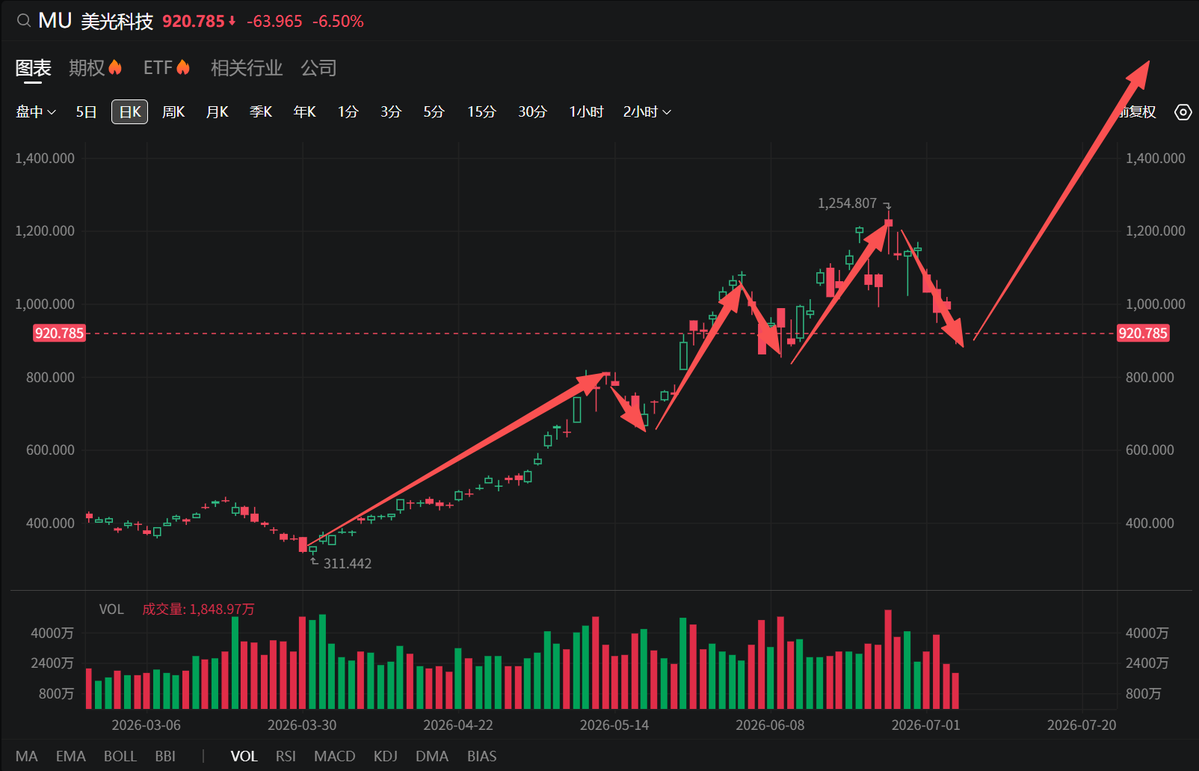Viewport: 1199px width, 771px height.
Task: Select the 日K daily candlestick timeframe
Action: [x=129, y=112]
